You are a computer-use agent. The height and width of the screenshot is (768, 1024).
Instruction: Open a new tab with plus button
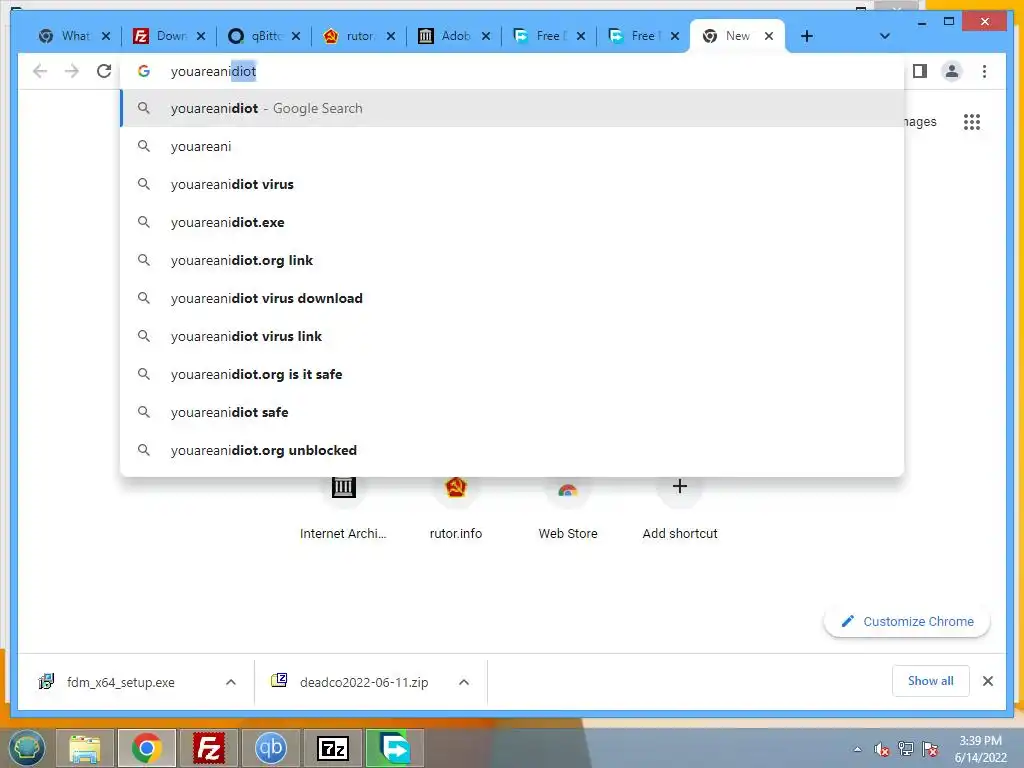(x=807, y=36)
